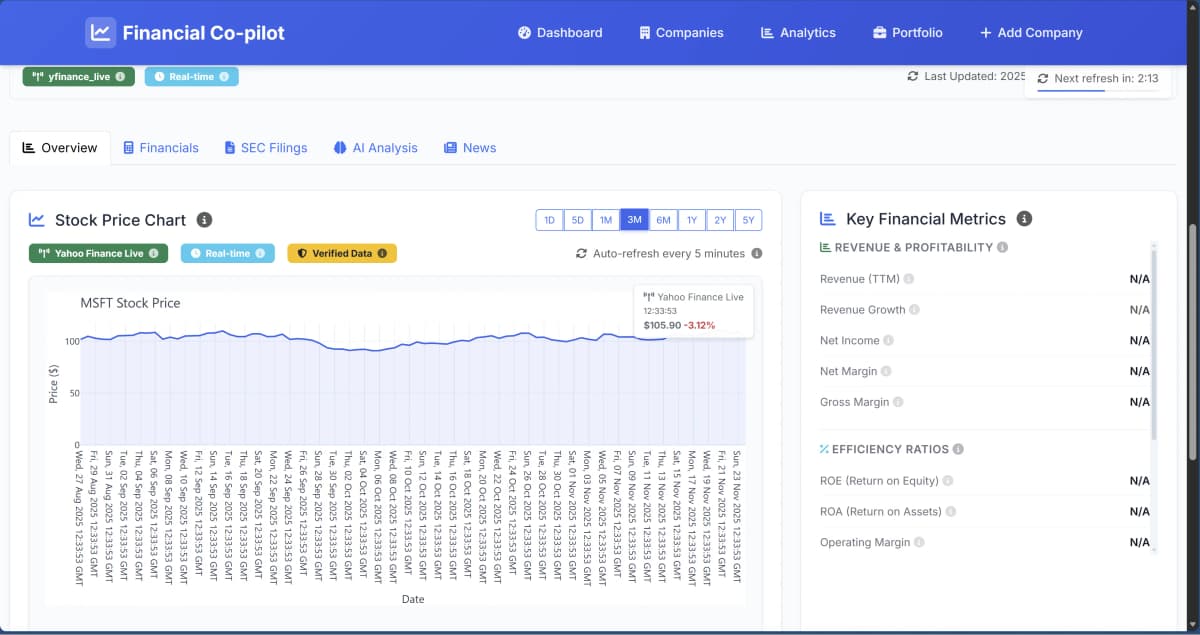The image size is (1200, 635).
Task: Click the Financial Co-pilot chart logo icon
Action: point(100,32)
